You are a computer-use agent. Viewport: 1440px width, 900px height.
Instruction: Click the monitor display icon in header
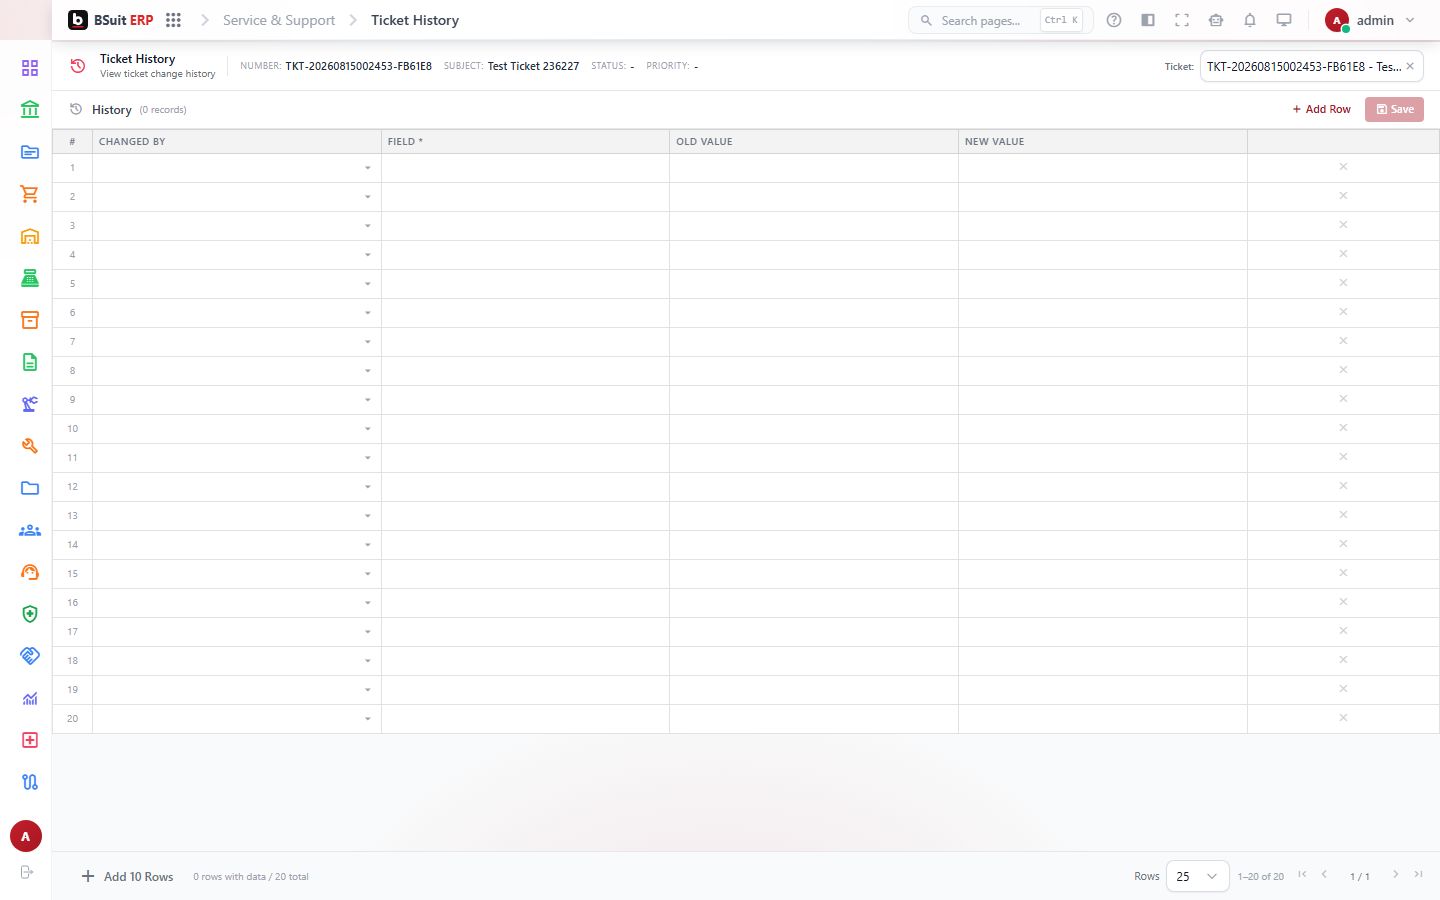click(x=1284, y=20)
